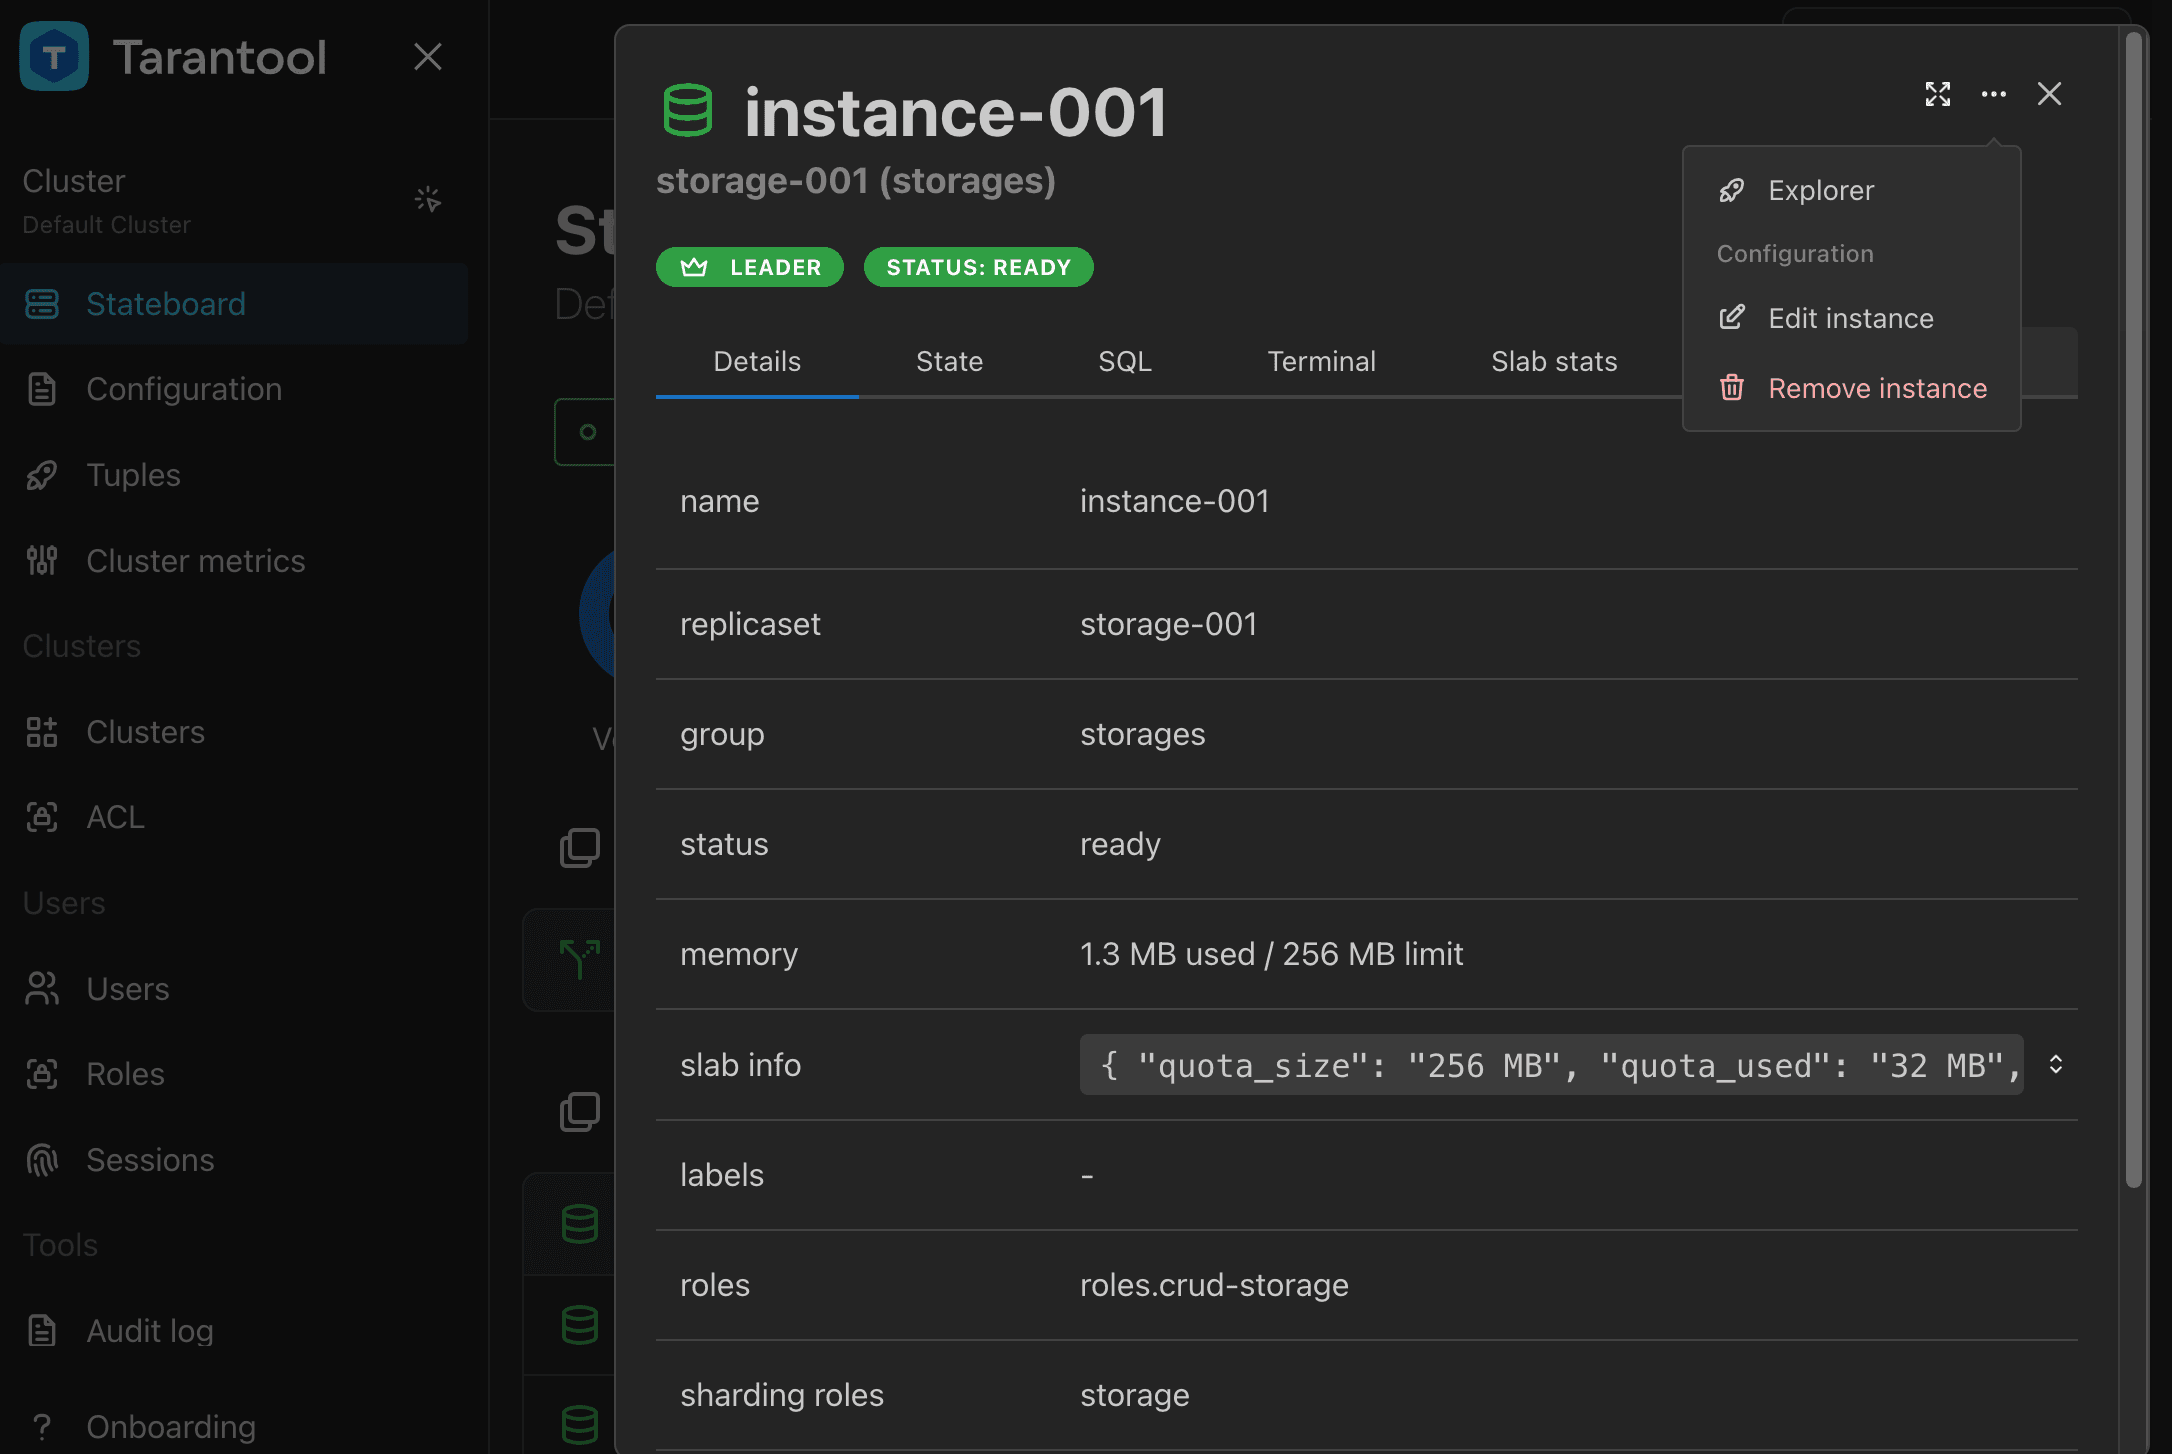Click the Configuration document icon

[x=42, y=389]
